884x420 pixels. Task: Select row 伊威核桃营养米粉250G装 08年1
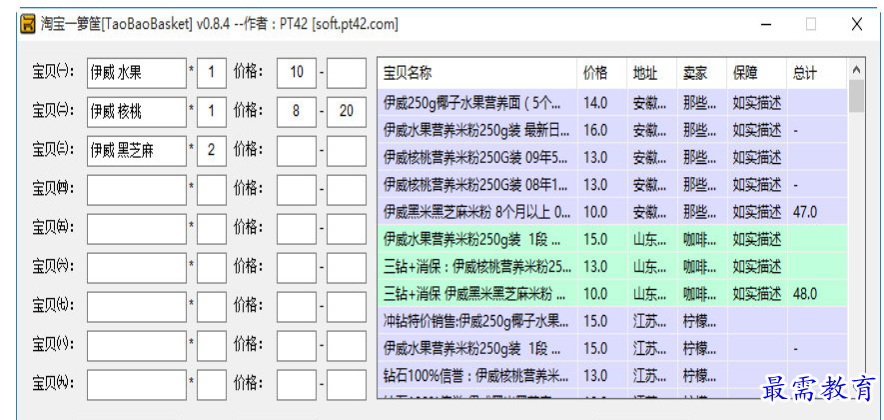click(613, 184)
